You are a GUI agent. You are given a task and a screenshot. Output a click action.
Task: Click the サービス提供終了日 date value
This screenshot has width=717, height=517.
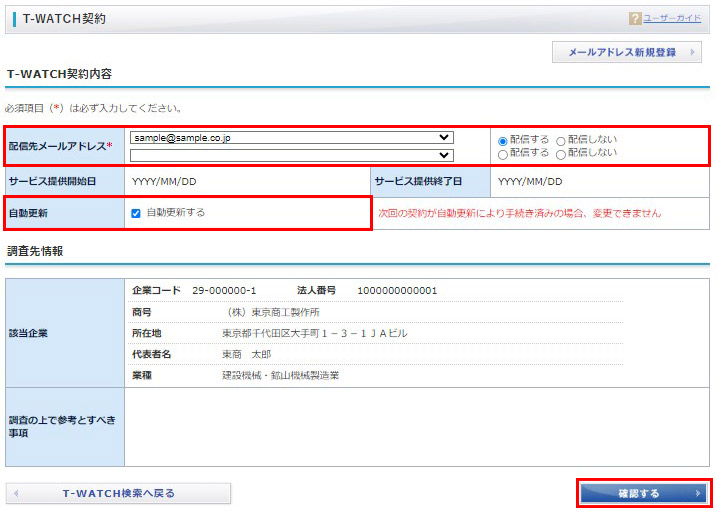pyautogui.click(x=530, y=182)
